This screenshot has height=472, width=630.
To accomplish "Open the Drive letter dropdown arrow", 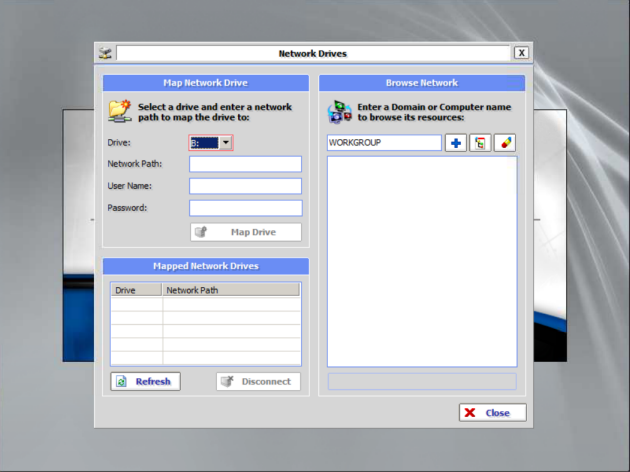I will [x=226, y=143].
